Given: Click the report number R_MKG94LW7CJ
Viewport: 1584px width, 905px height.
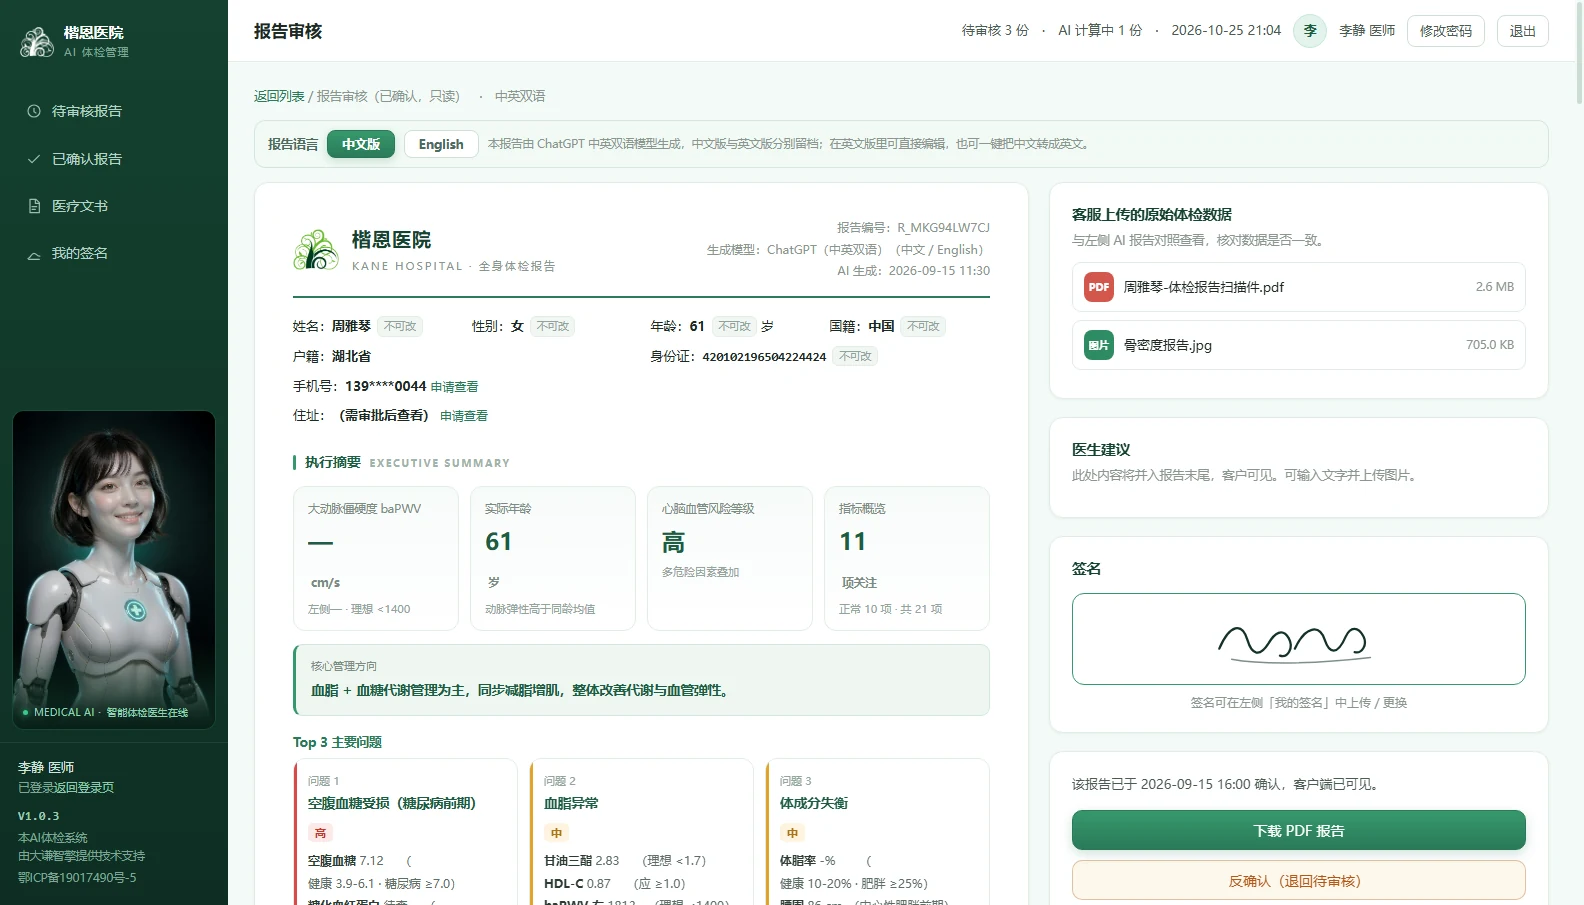Looking at the screenshot, I should click(x=943, y=228).
